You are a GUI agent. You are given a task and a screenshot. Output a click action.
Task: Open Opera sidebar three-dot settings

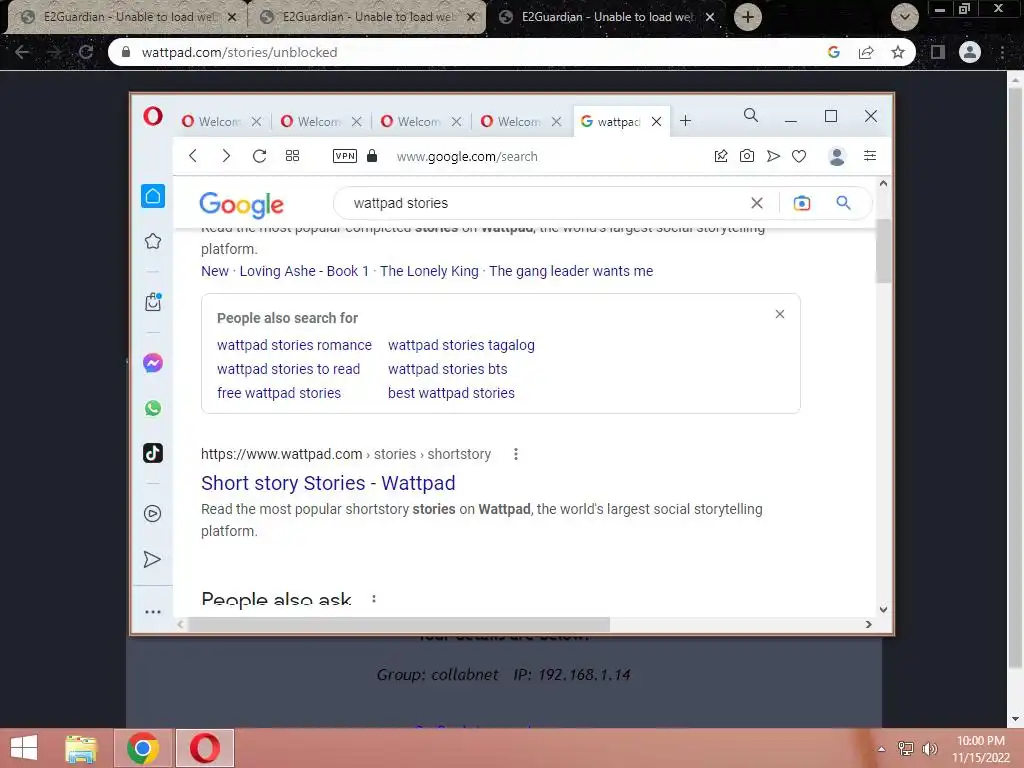pyautogui.click(x=153, y=612)
